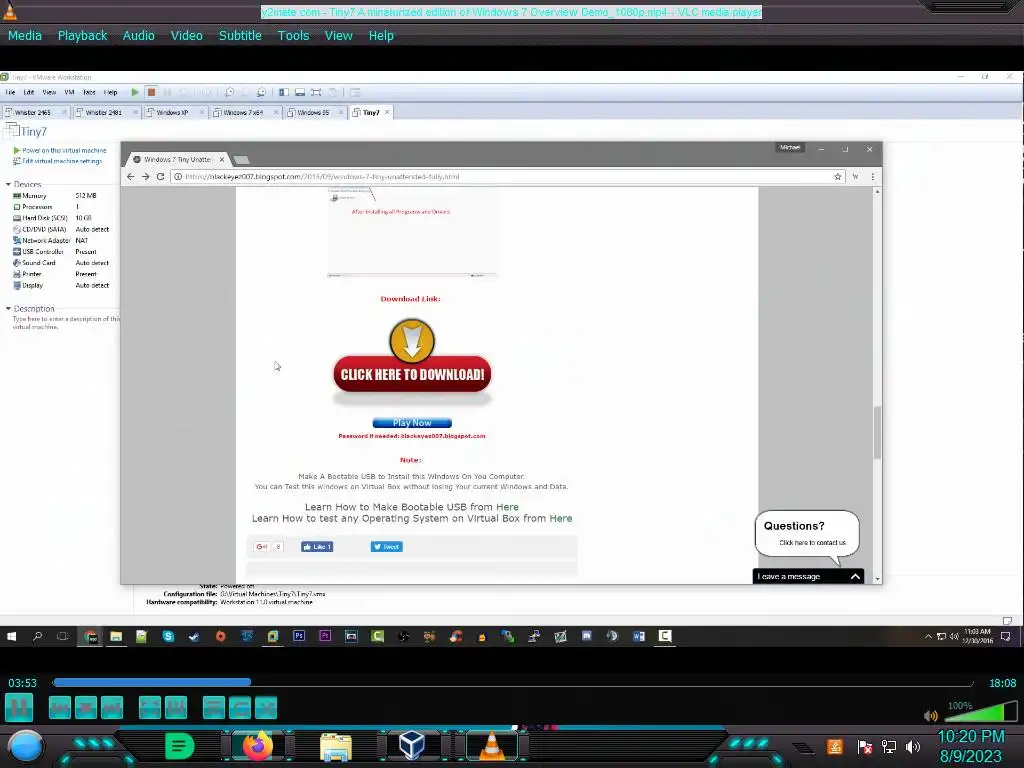Collapse the Description section in VMware

pos(8,308)
